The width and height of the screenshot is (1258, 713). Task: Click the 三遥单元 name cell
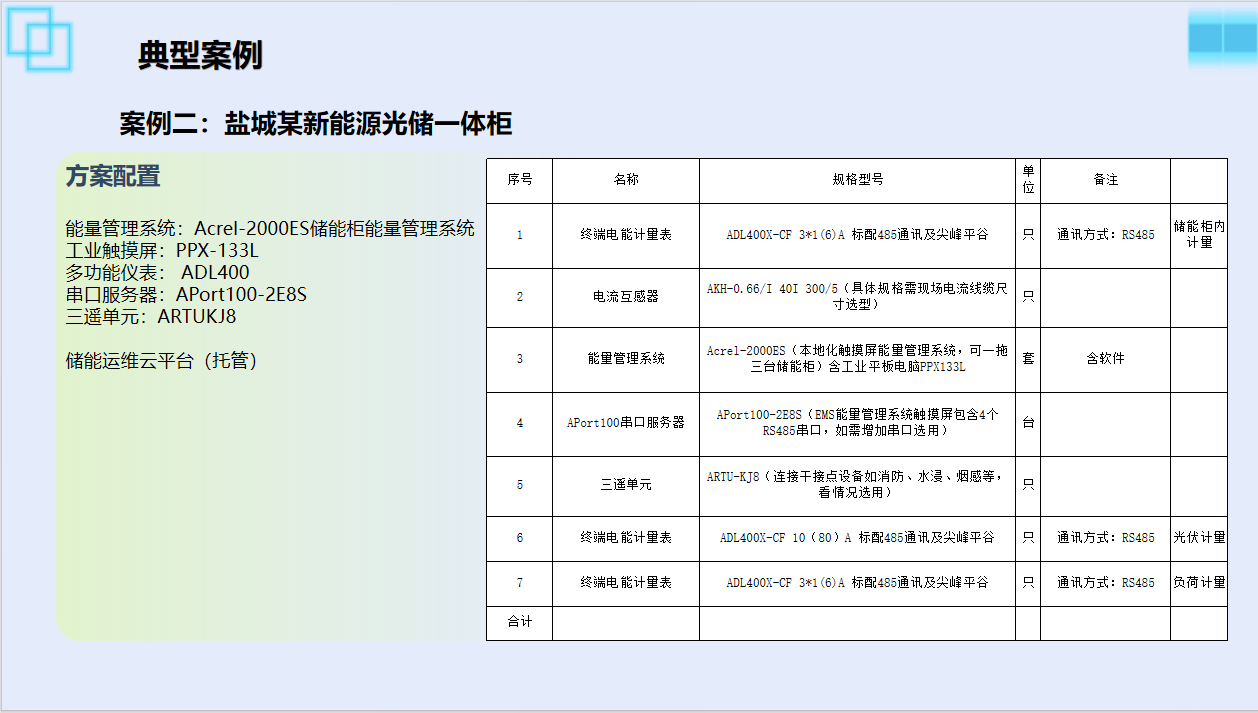point(626,485)
